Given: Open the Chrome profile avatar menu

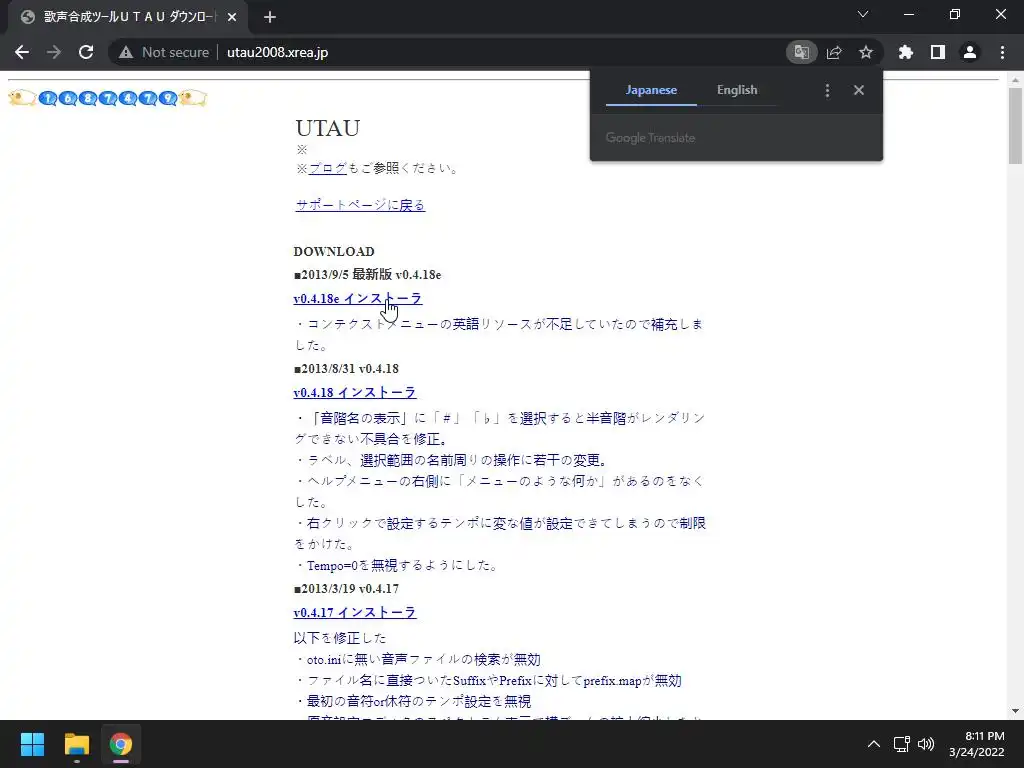Looking at the screenshot, I should coord(970,52).
